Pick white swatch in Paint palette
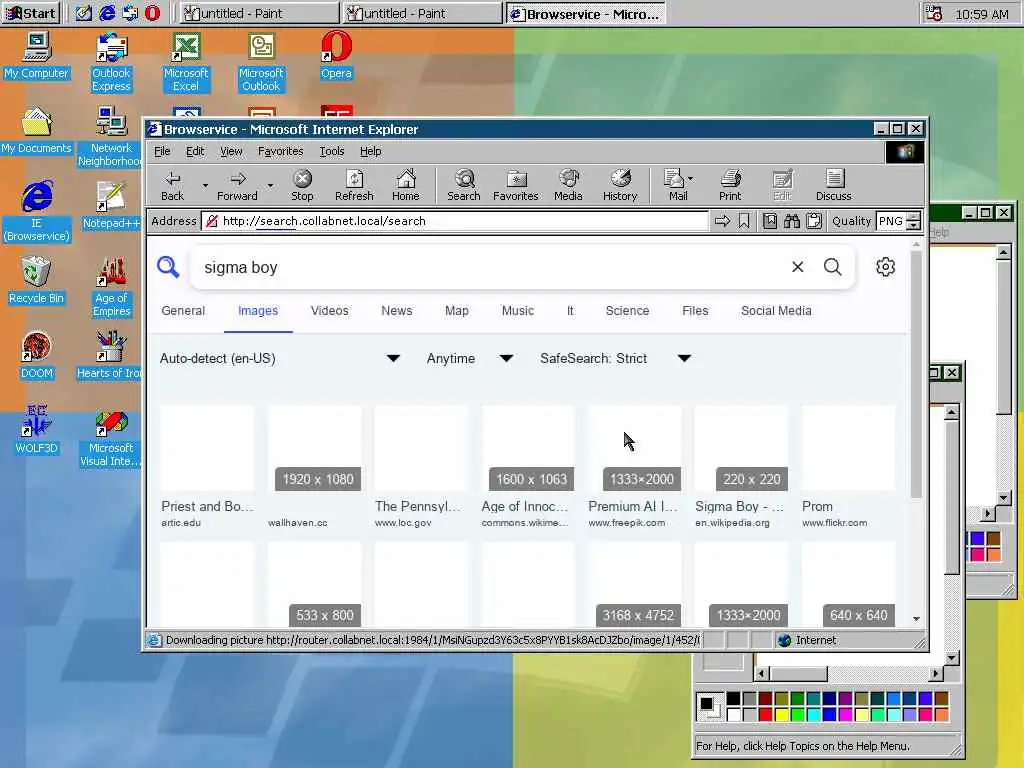 click(733, 714)
